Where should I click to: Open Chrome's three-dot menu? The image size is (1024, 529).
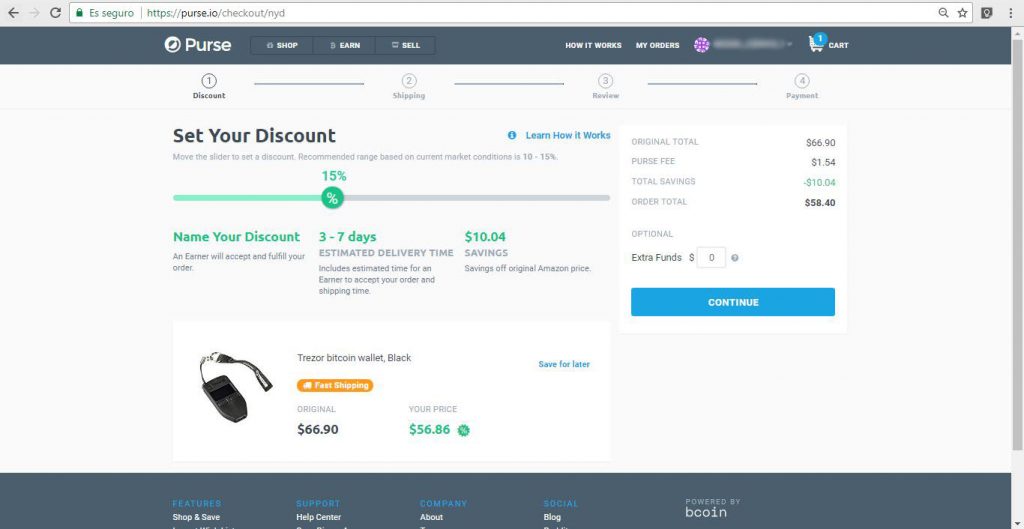[x=1012, y=12]
